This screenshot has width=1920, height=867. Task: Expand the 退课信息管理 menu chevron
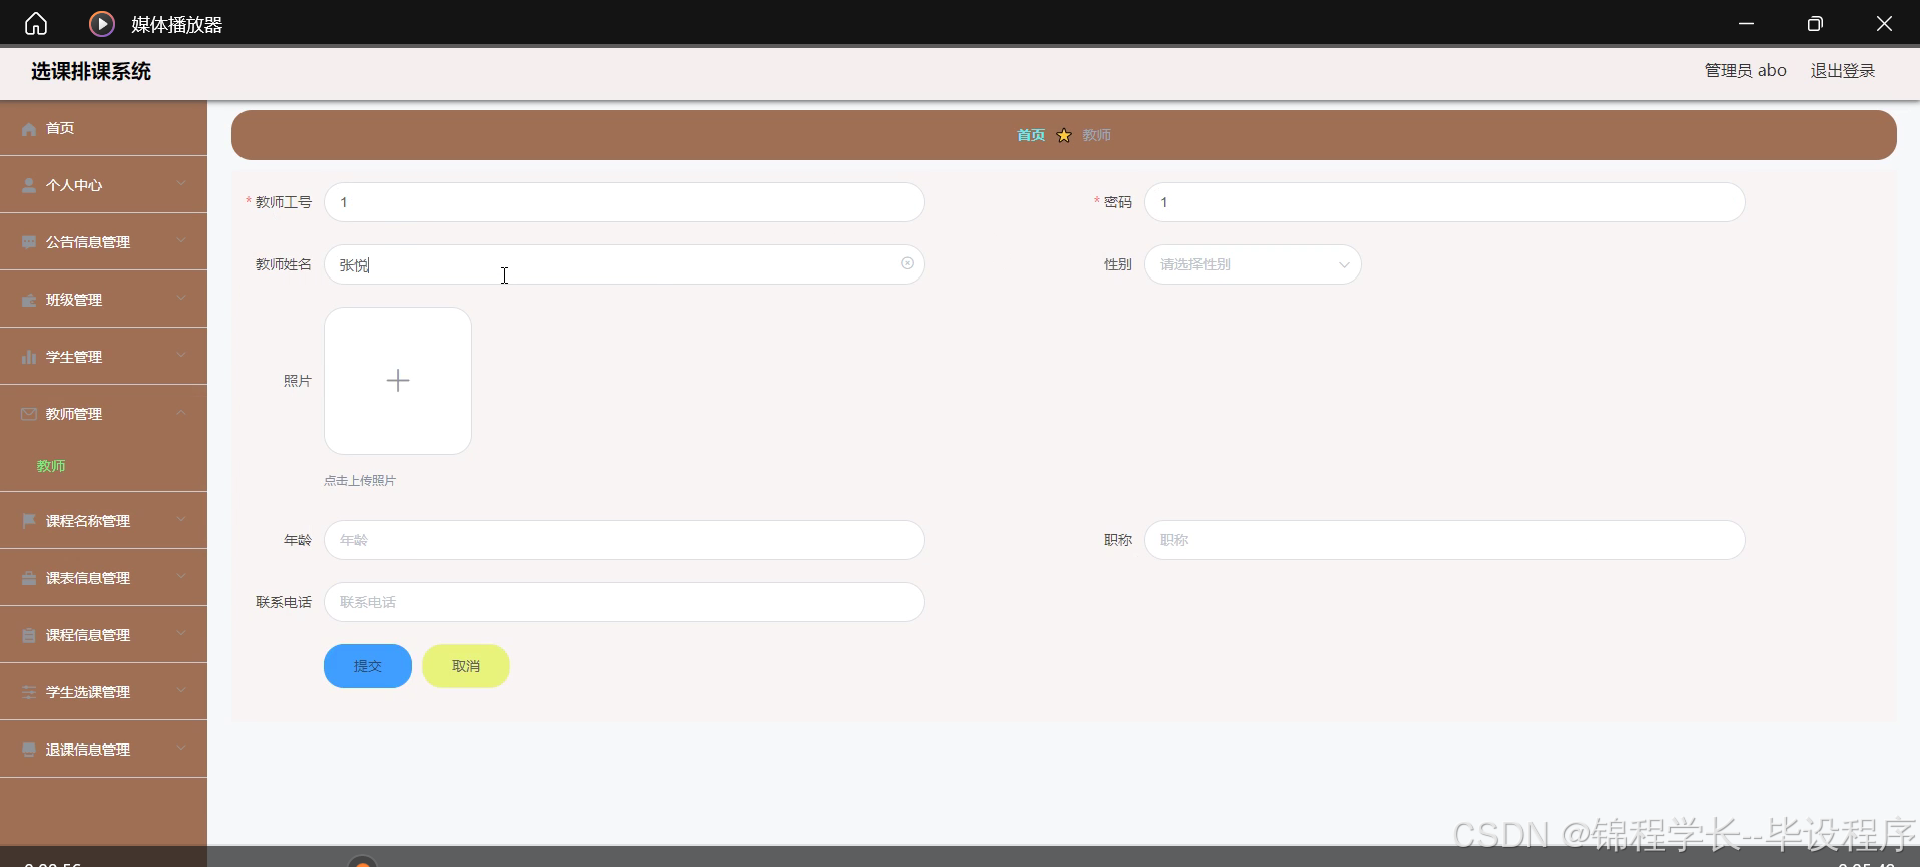point(181,748)
